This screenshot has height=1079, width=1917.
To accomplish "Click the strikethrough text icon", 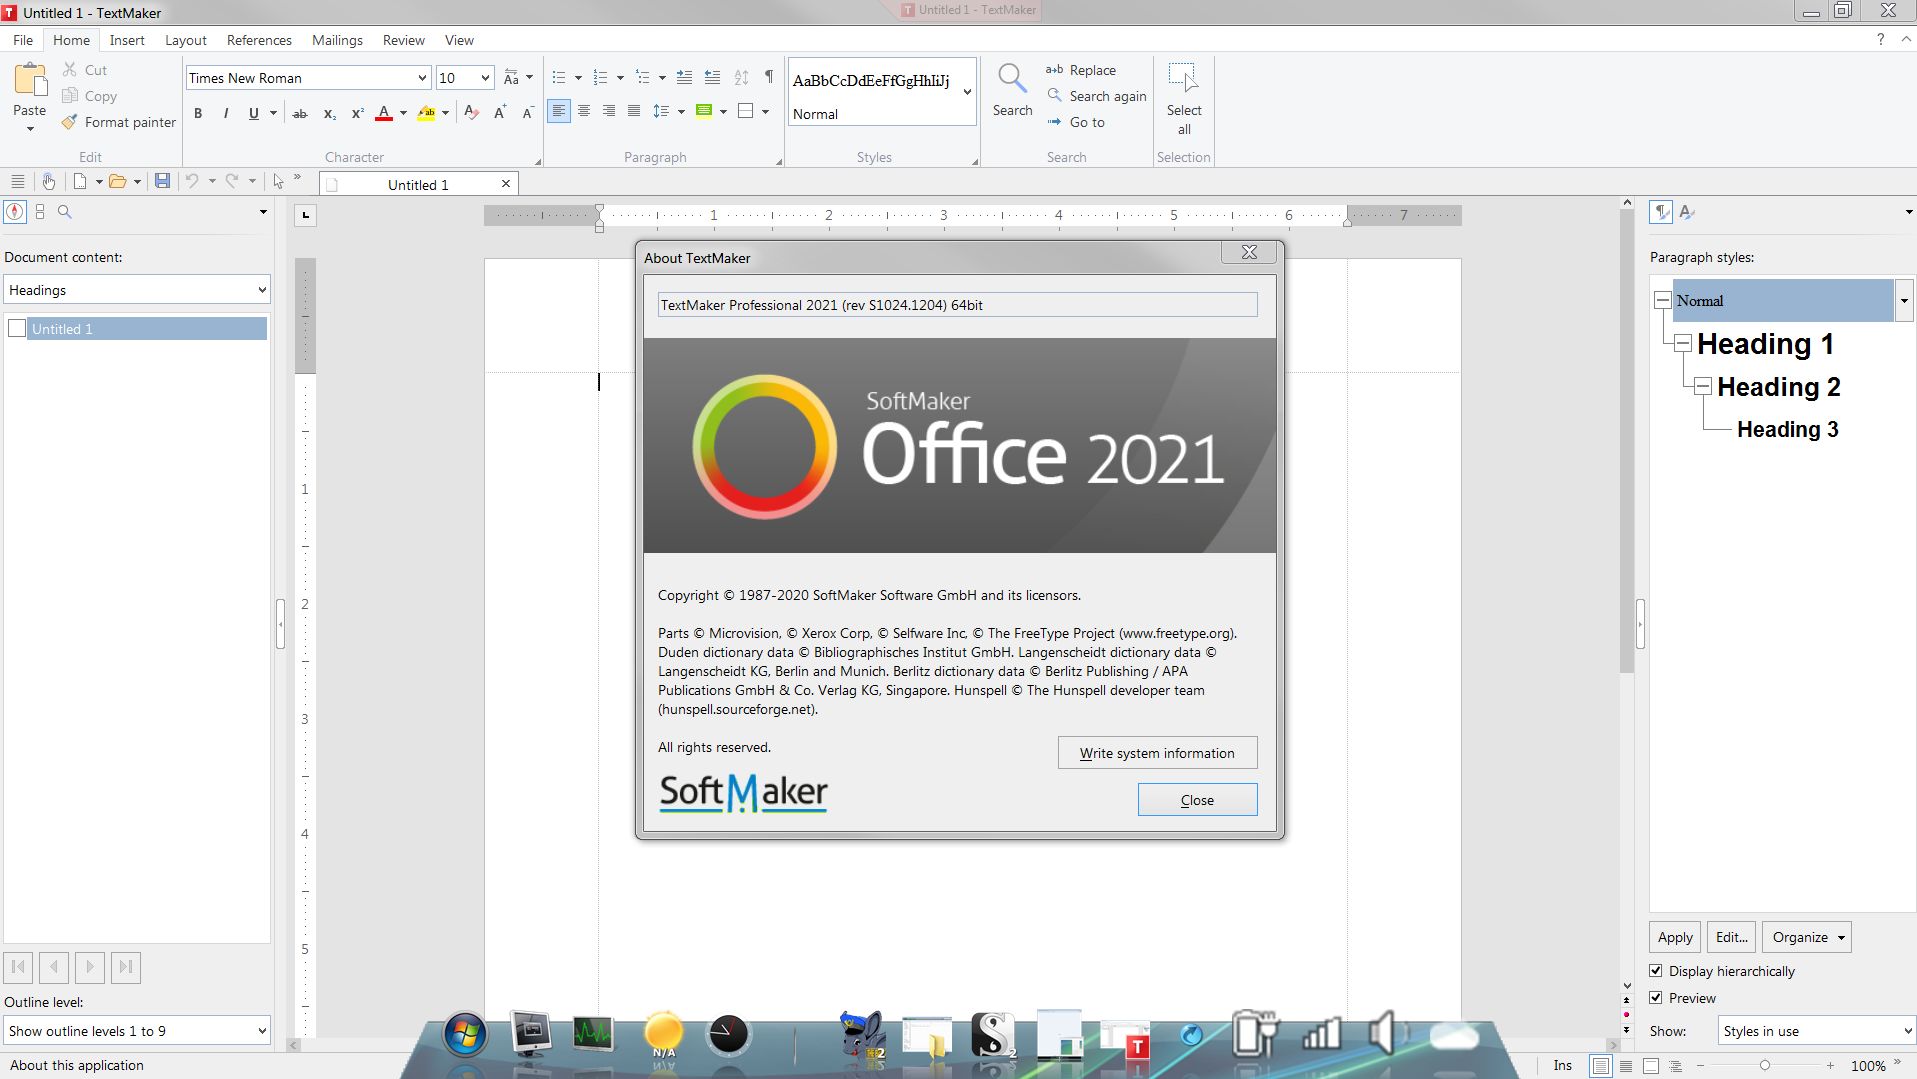I will [299, 113].
